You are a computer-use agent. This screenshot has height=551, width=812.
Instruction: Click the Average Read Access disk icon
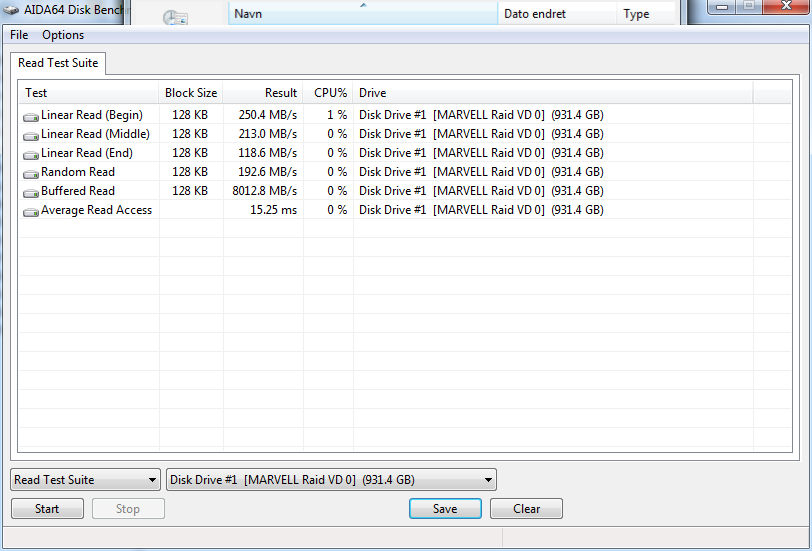click(31, 211)
